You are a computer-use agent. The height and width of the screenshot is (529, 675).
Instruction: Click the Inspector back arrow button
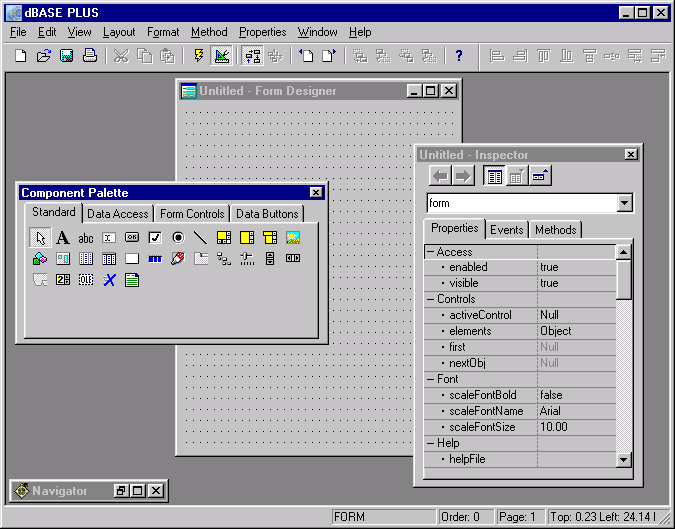point(440,176)
